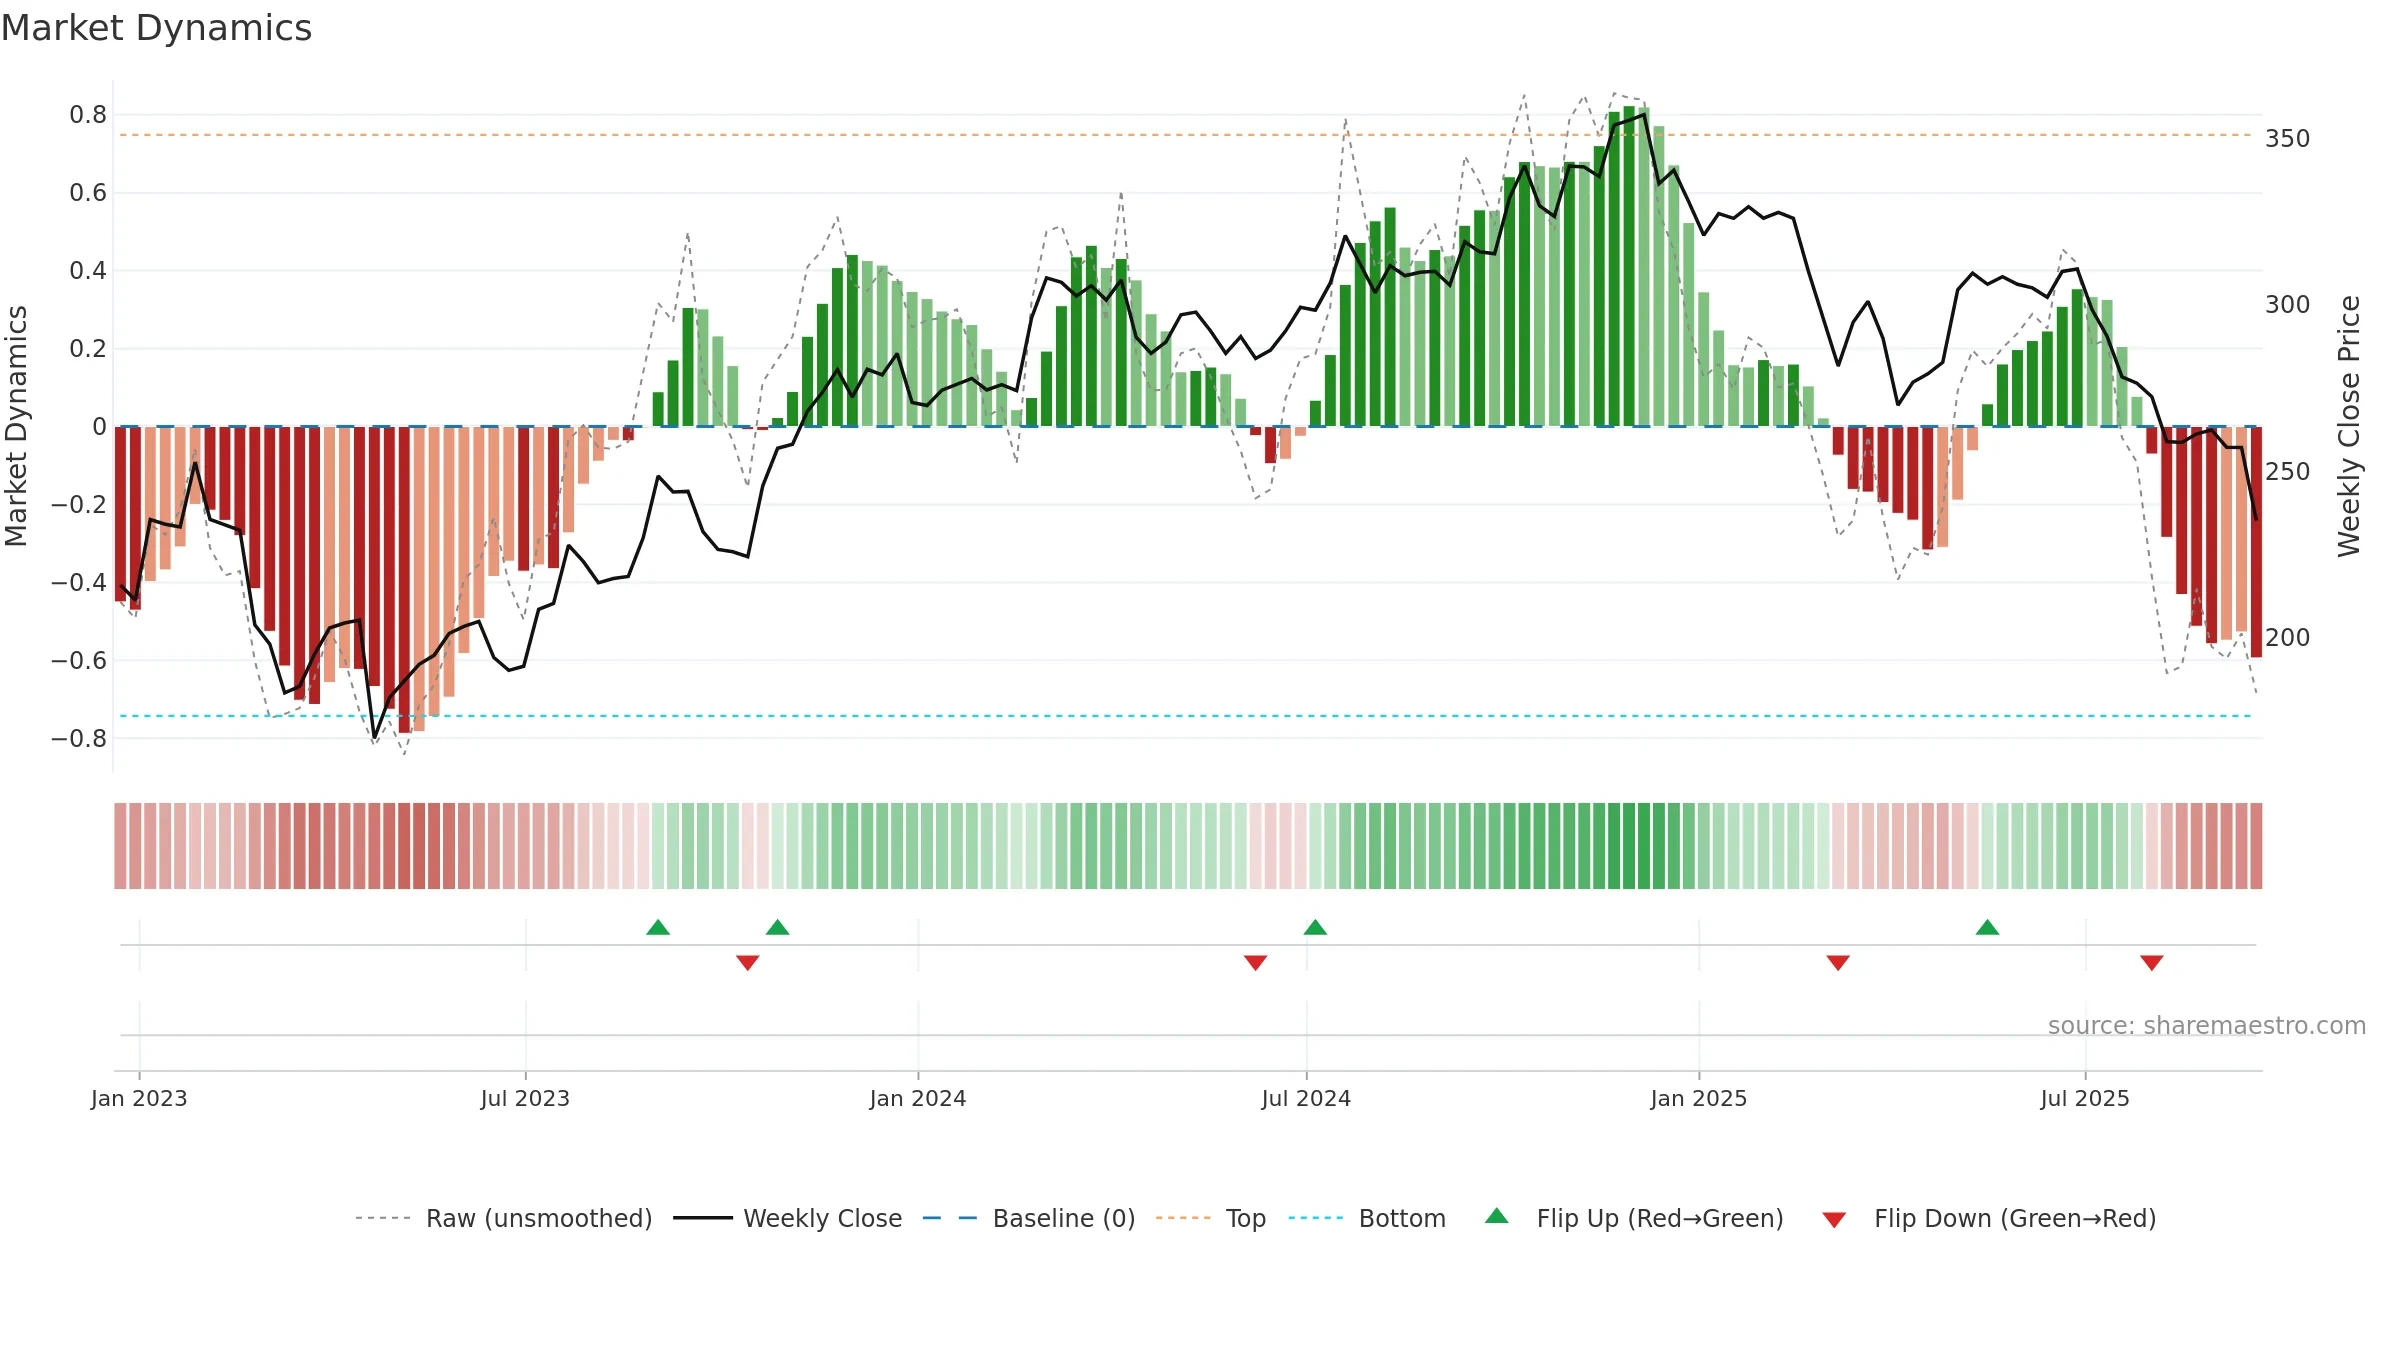Click the green flip-up marker at Jul 2024

tap(1315, 927)
